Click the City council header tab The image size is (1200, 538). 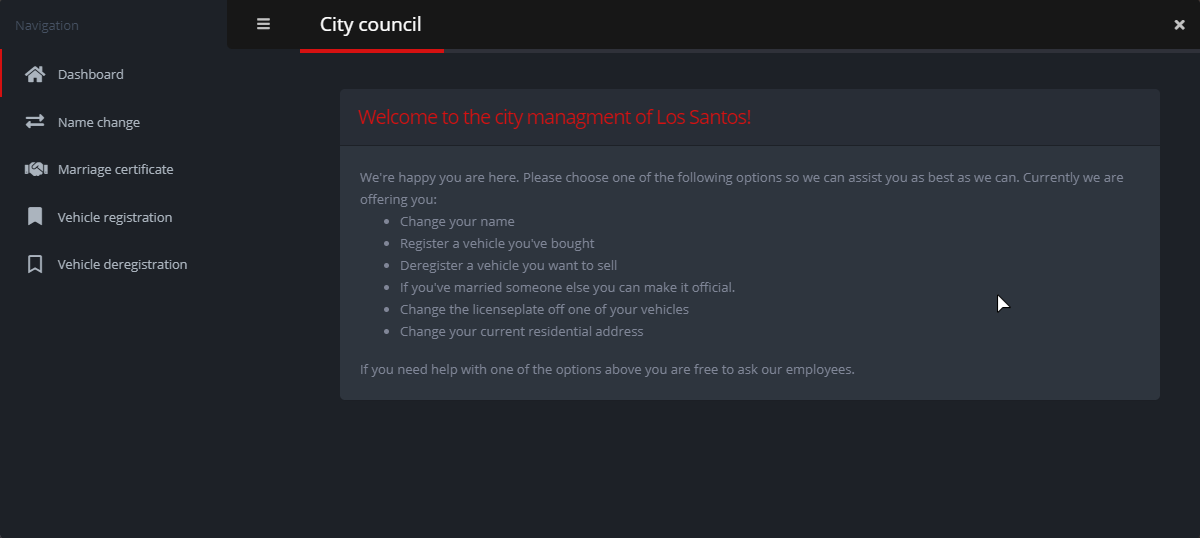click(371, 24)
